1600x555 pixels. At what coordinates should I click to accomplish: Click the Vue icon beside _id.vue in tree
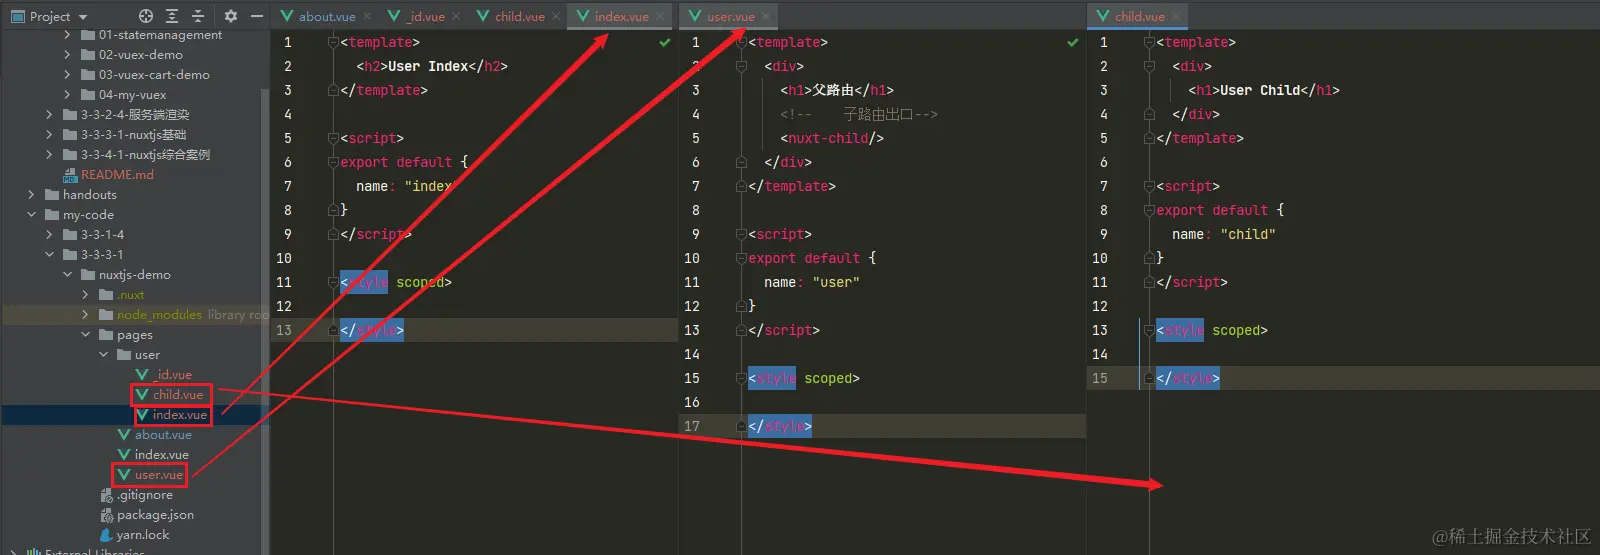tap(142, 375)
